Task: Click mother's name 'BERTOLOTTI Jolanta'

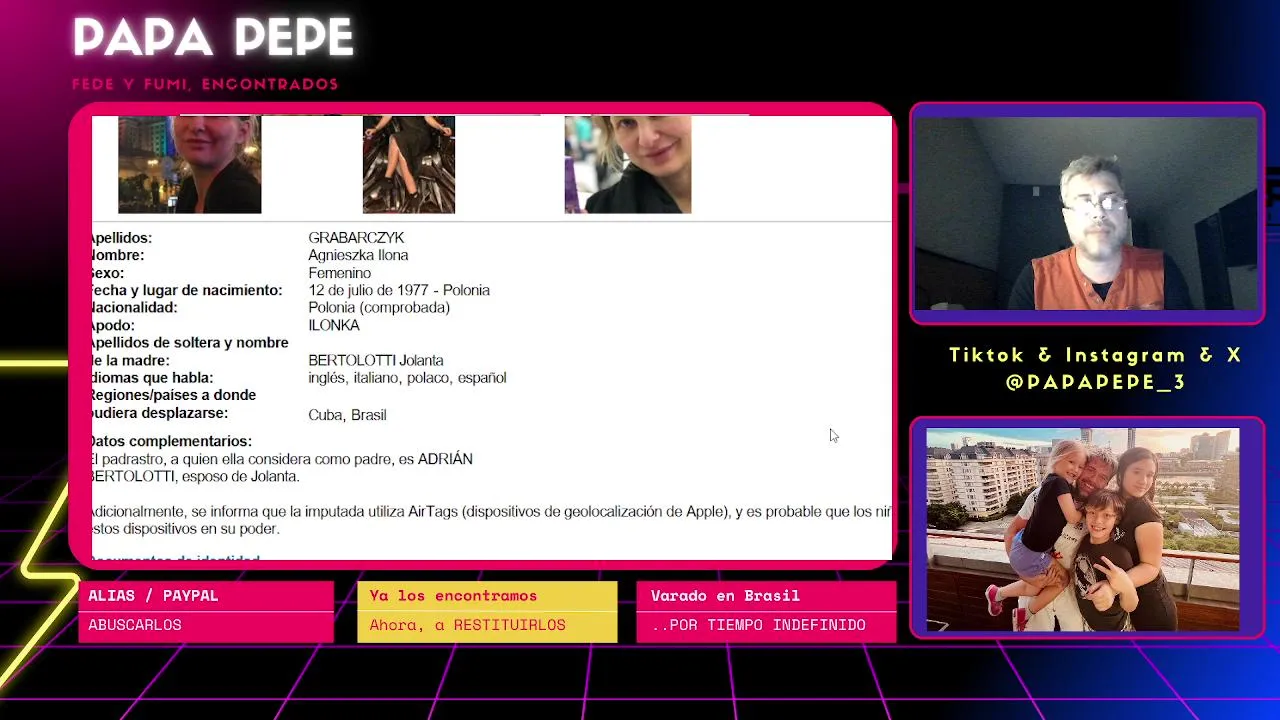Action: (375, 360)
